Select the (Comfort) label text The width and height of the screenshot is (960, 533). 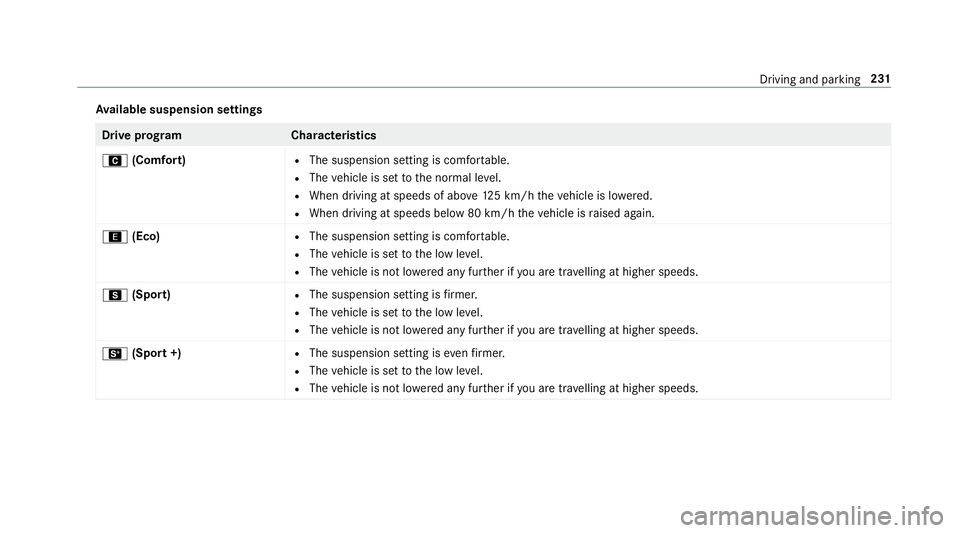pos(159,160)
